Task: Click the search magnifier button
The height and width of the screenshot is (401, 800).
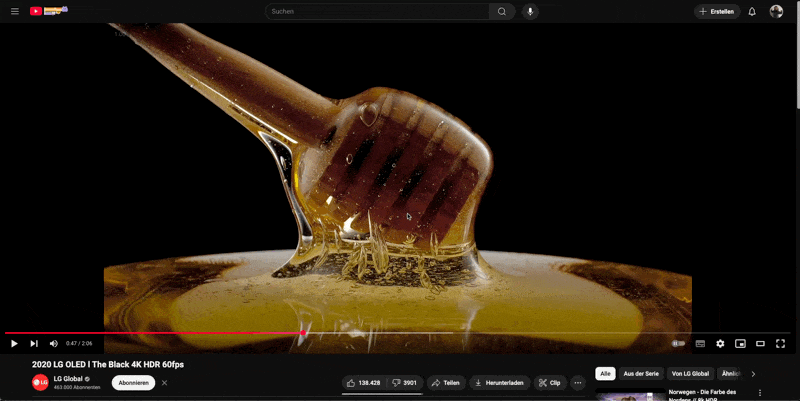Action: click(502, 11)
